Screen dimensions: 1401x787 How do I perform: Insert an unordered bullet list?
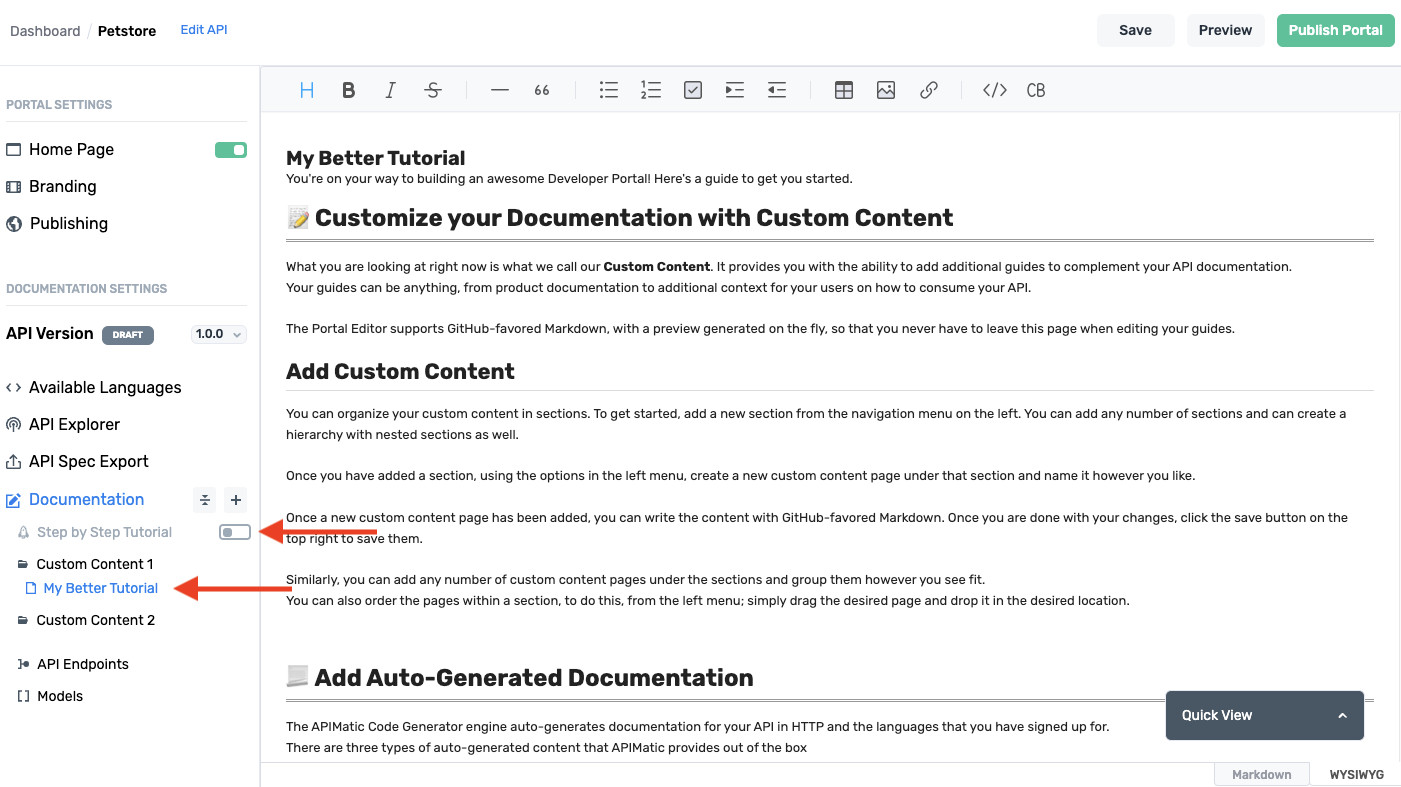coord(609,90)
